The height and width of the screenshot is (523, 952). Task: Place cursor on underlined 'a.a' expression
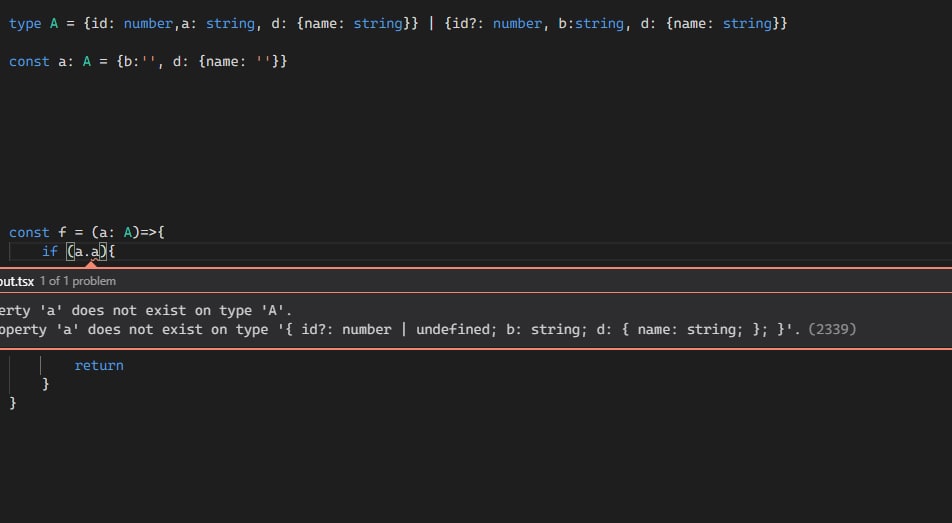(86, 251)
